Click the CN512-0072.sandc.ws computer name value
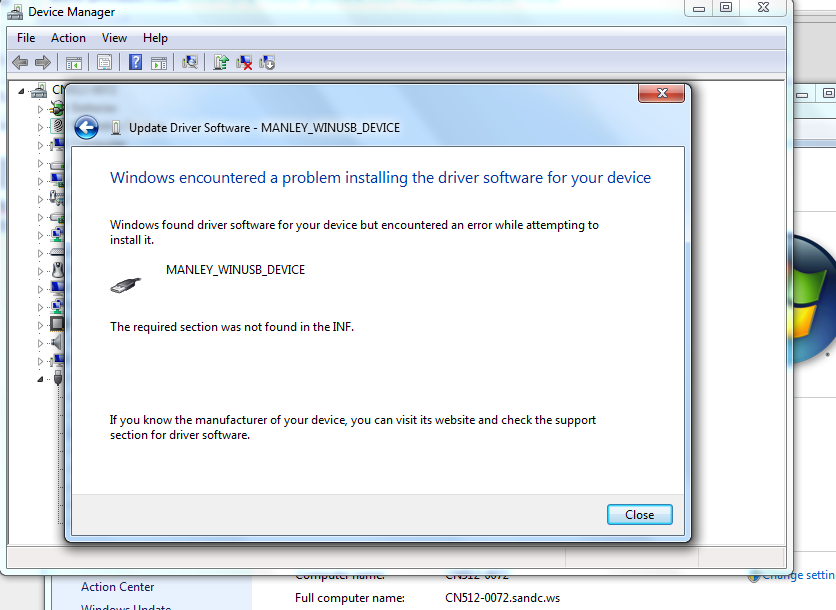The image size is (836, 610). 502,598
